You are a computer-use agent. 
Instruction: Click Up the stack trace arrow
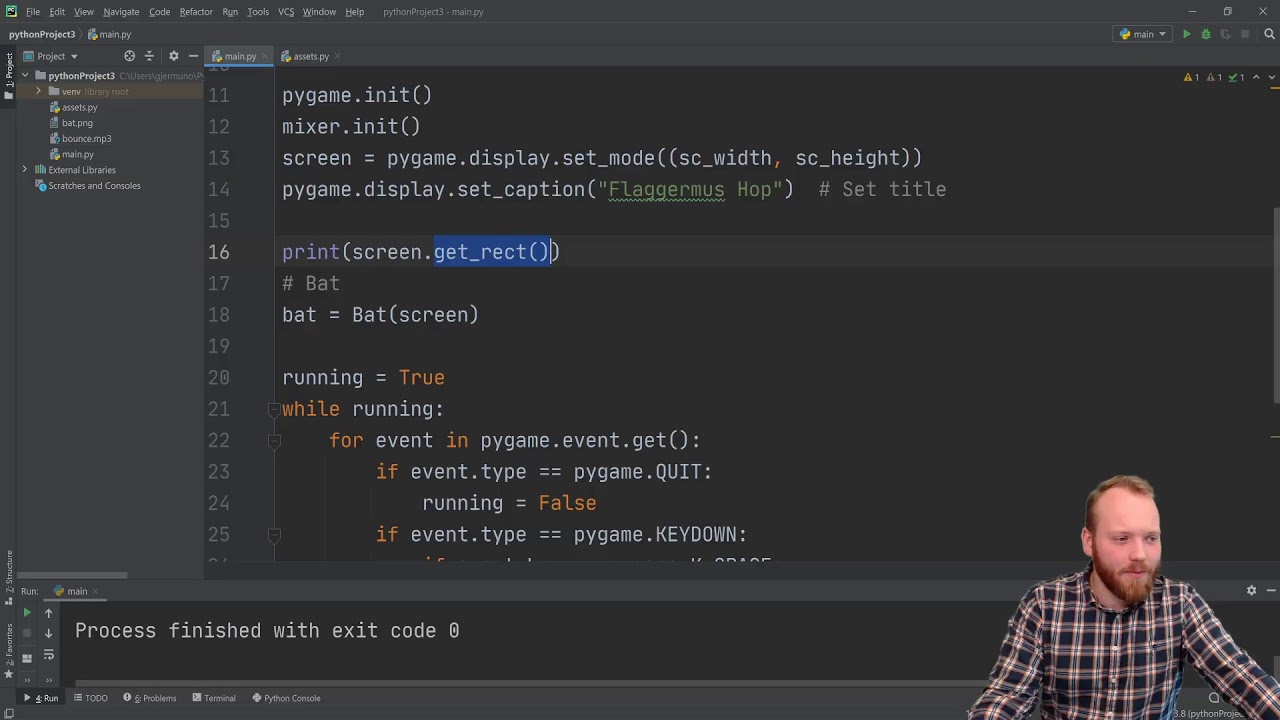(48, 613)
